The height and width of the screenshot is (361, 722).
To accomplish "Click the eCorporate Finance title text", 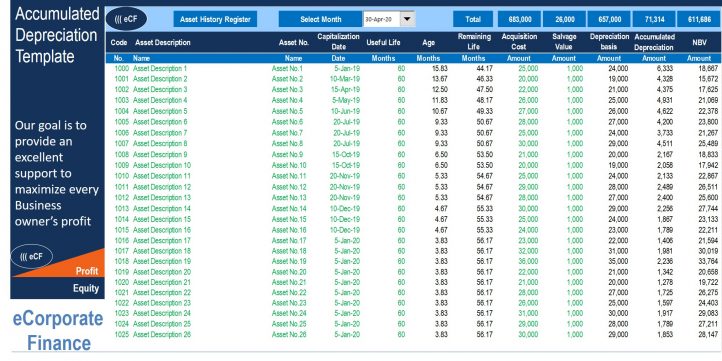I will (x=58, y=331).
